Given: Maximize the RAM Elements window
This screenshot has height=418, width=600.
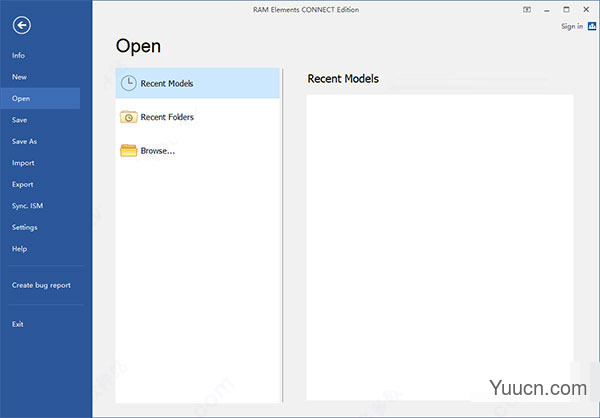Looking at the screenshot, I should click(566, 10).
